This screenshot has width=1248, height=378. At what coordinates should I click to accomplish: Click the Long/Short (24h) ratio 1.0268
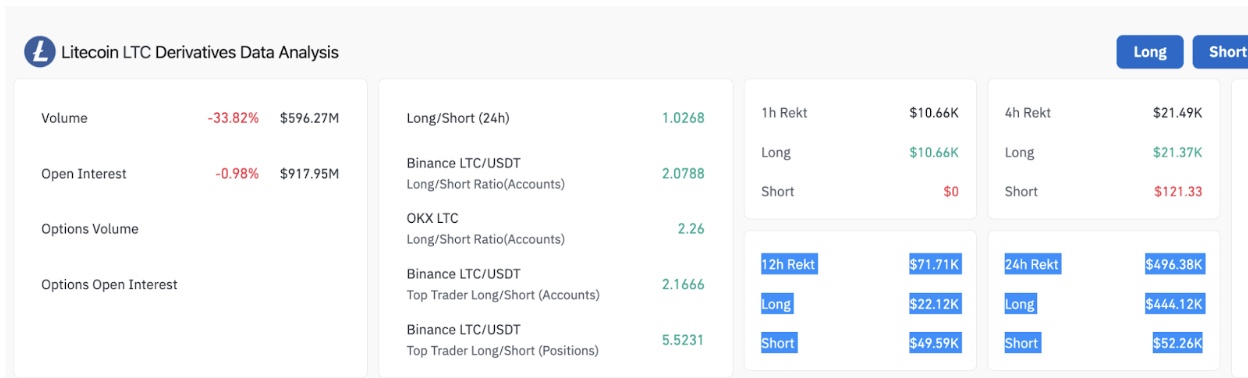click(683, 118)
